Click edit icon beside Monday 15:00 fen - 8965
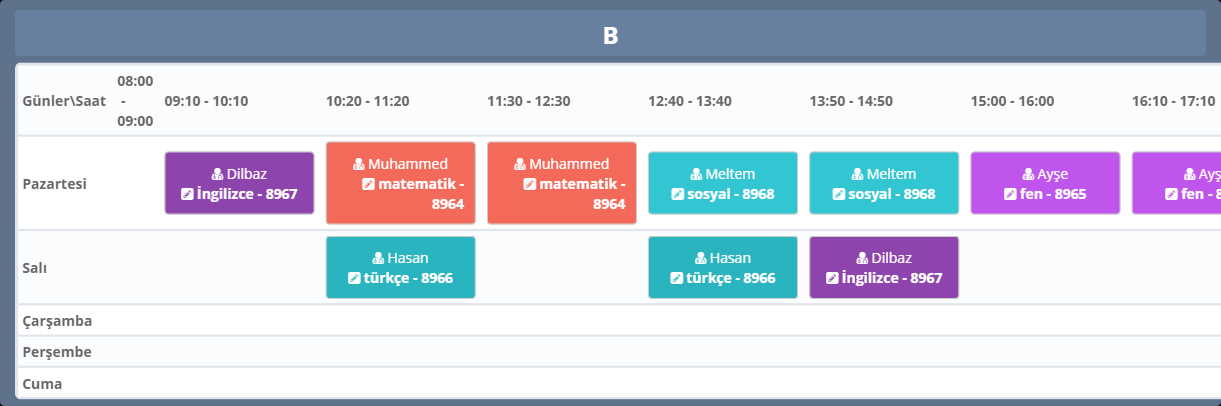 point(1010,194)
